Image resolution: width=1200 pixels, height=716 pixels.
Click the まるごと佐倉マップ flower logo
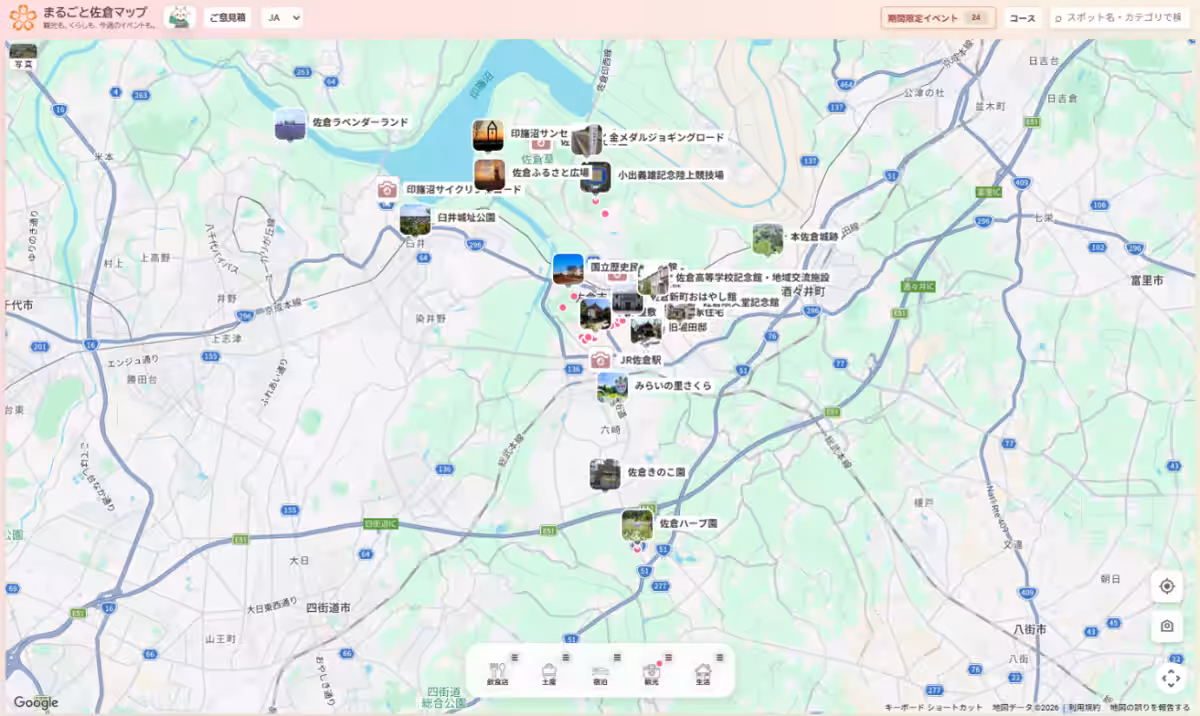(22, 17)
